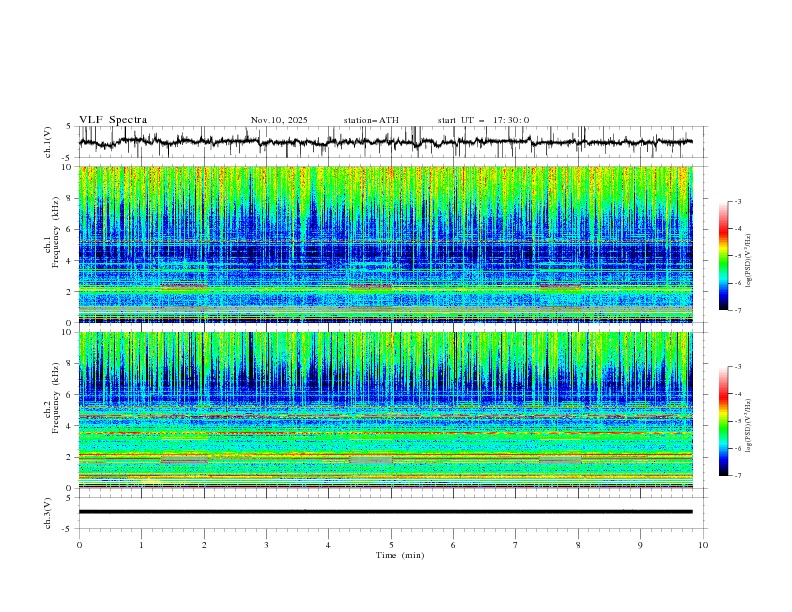
Task: Select the date text 'Nov.10, 2025'
Action: click(279, 120)
